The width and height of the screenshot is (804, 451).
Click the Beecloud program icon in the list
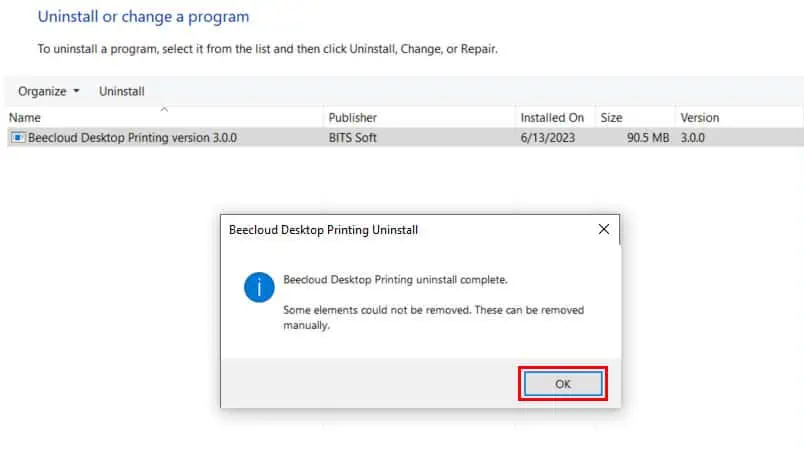pos(18,137)
